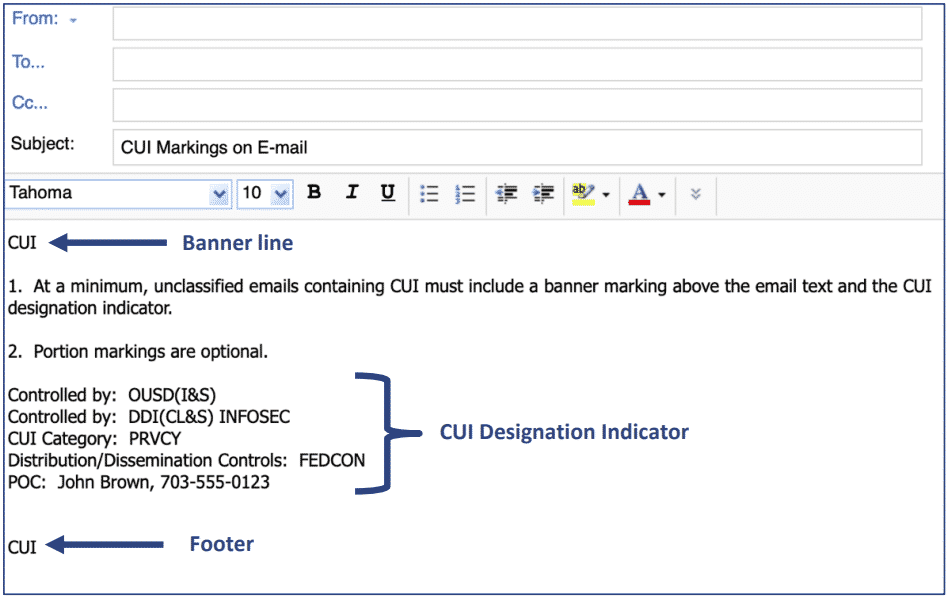This screenshot has width=951, height=597.
Task: Toggle Italic formatting
Action: point(352,193)
